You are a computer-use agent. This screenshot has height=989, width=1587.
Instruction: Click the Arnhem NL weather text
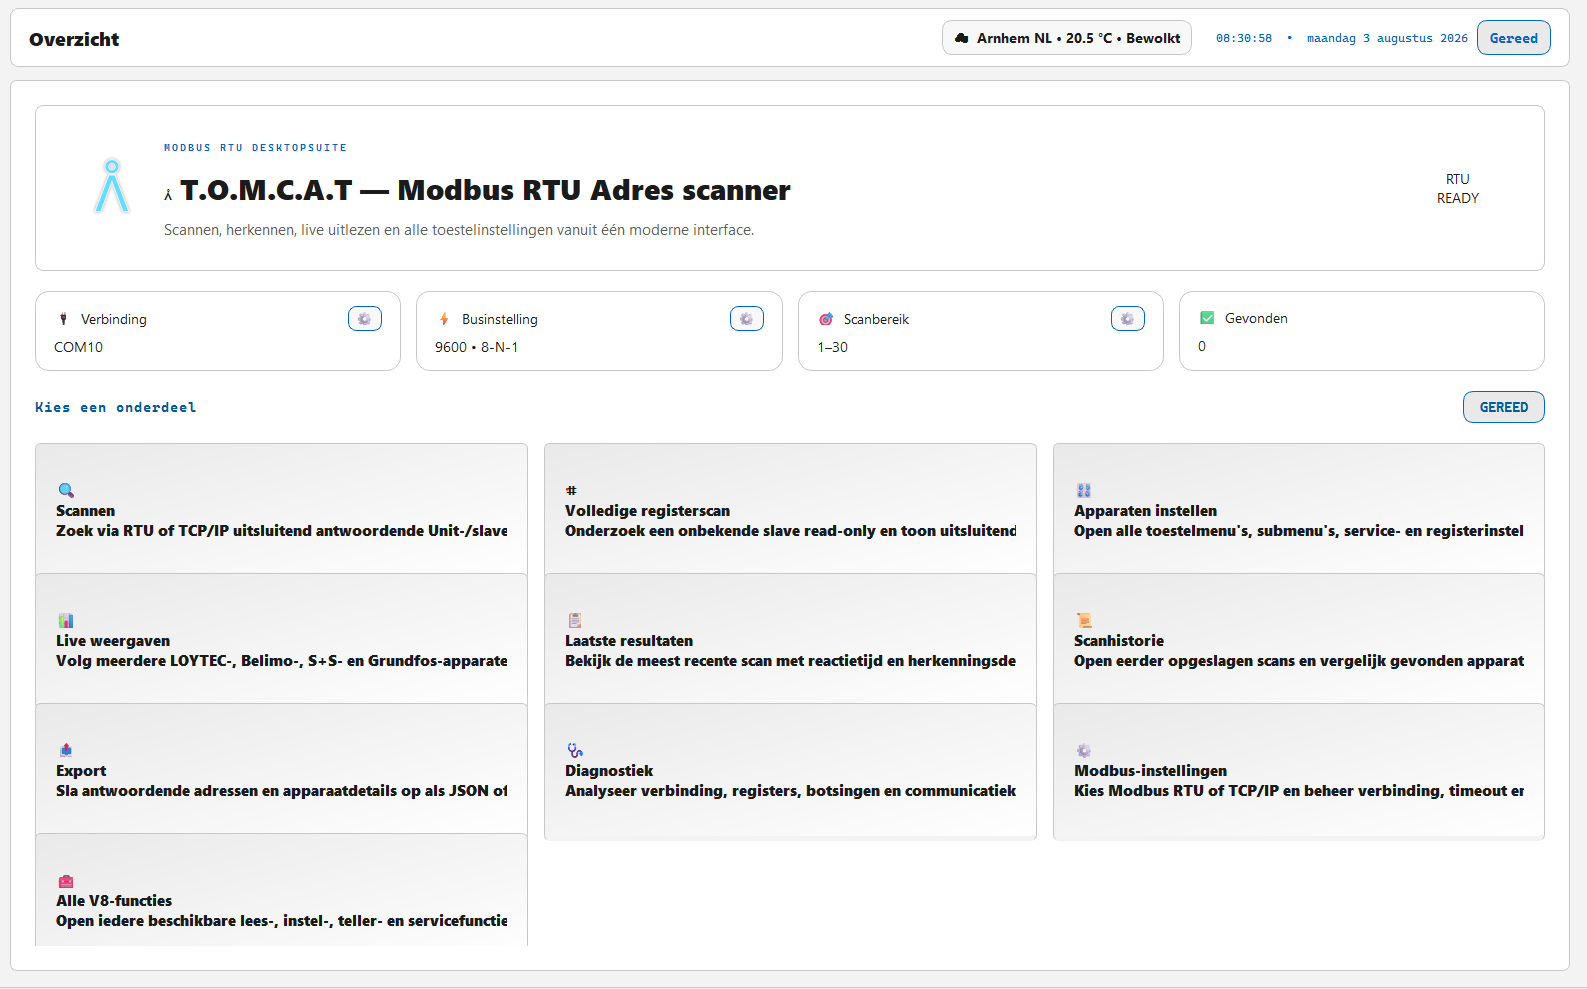click(1078, 38)
